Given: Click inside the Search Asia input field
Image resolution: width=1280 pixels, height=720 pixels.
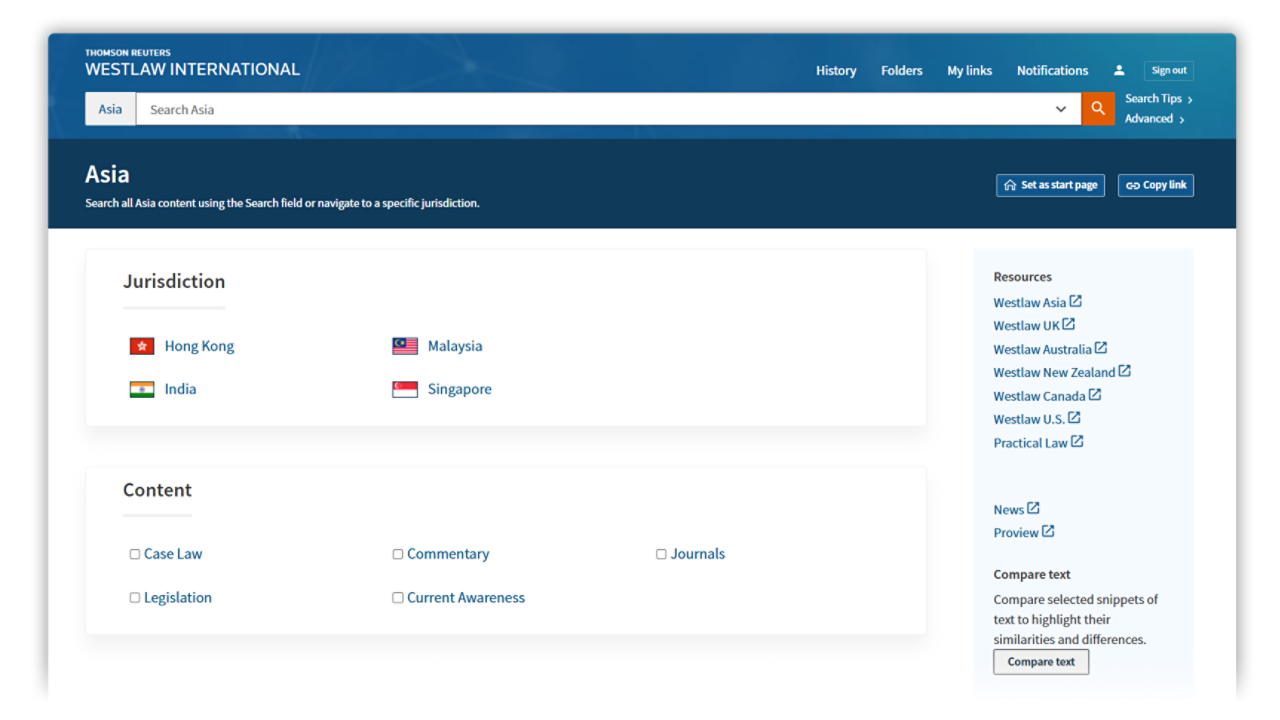Looking at the screenshot, I should [400, 108].
